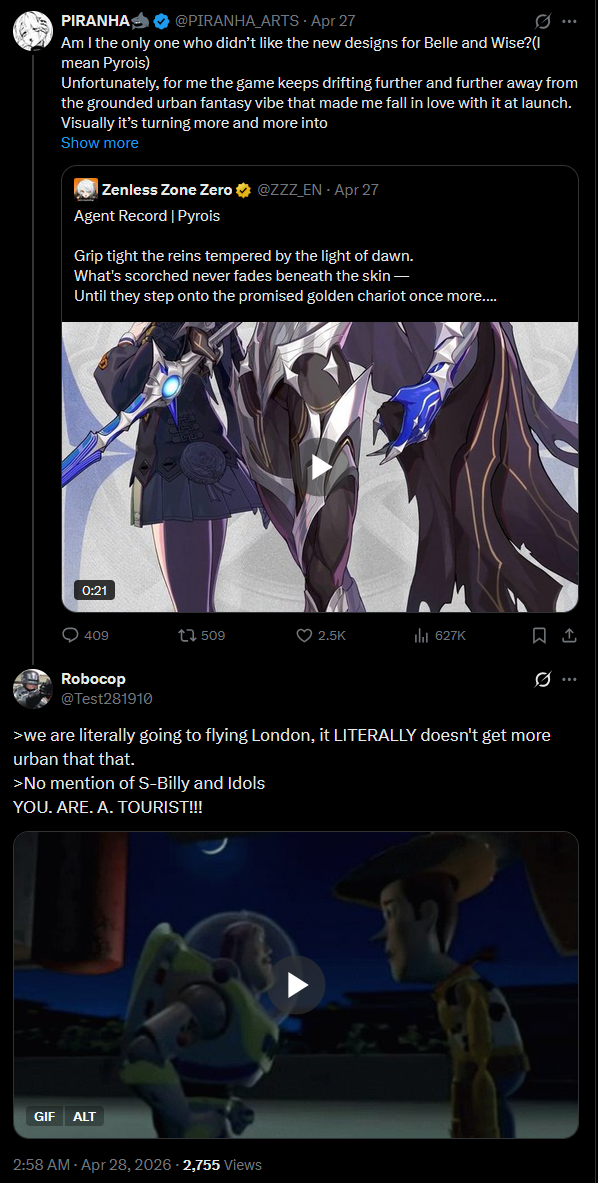Open Robocop's profile avatar
The width and height of the screenshot is (598, 1183).
click(32, 688)
